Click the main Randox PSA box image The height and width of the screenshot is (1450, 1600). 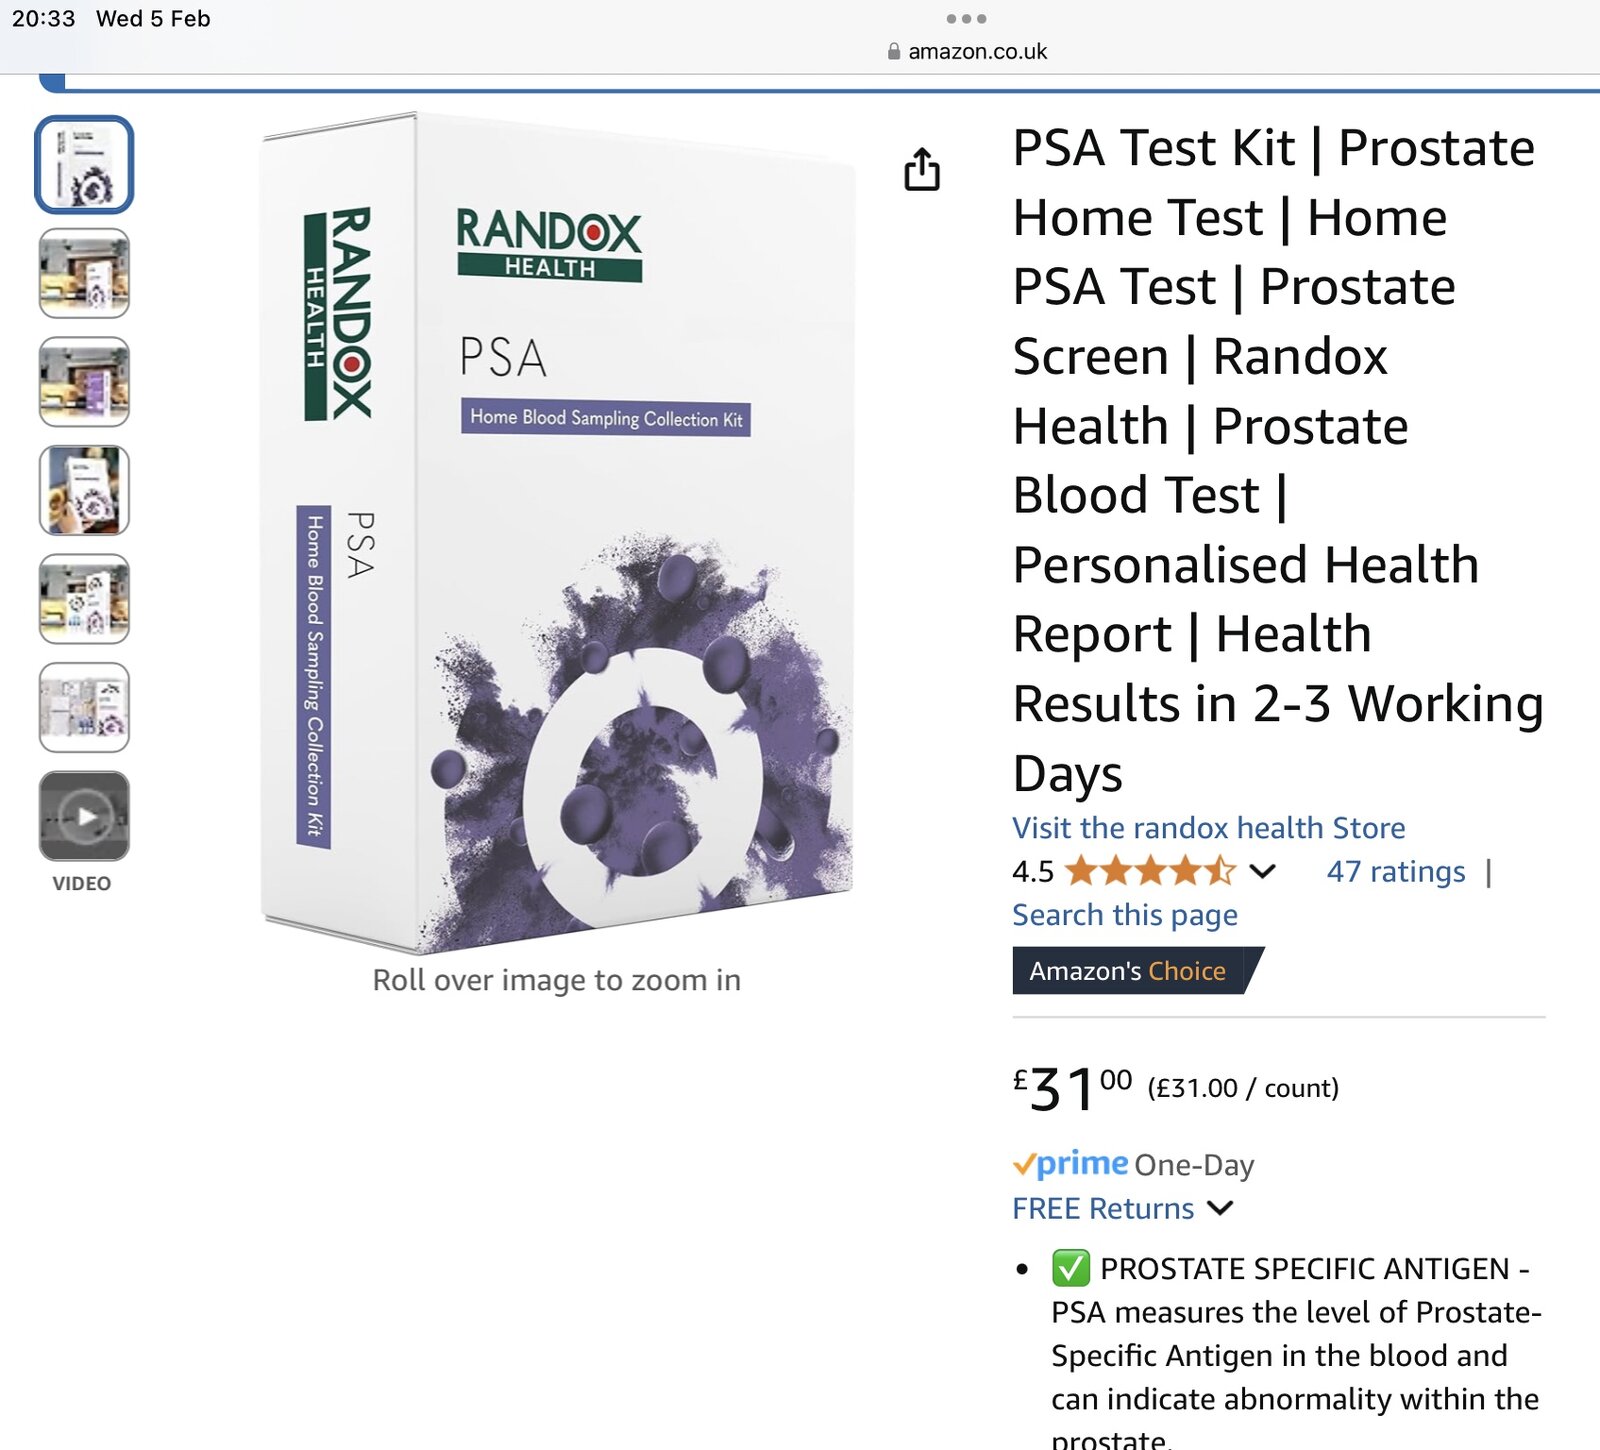click(x=556, y=532)
